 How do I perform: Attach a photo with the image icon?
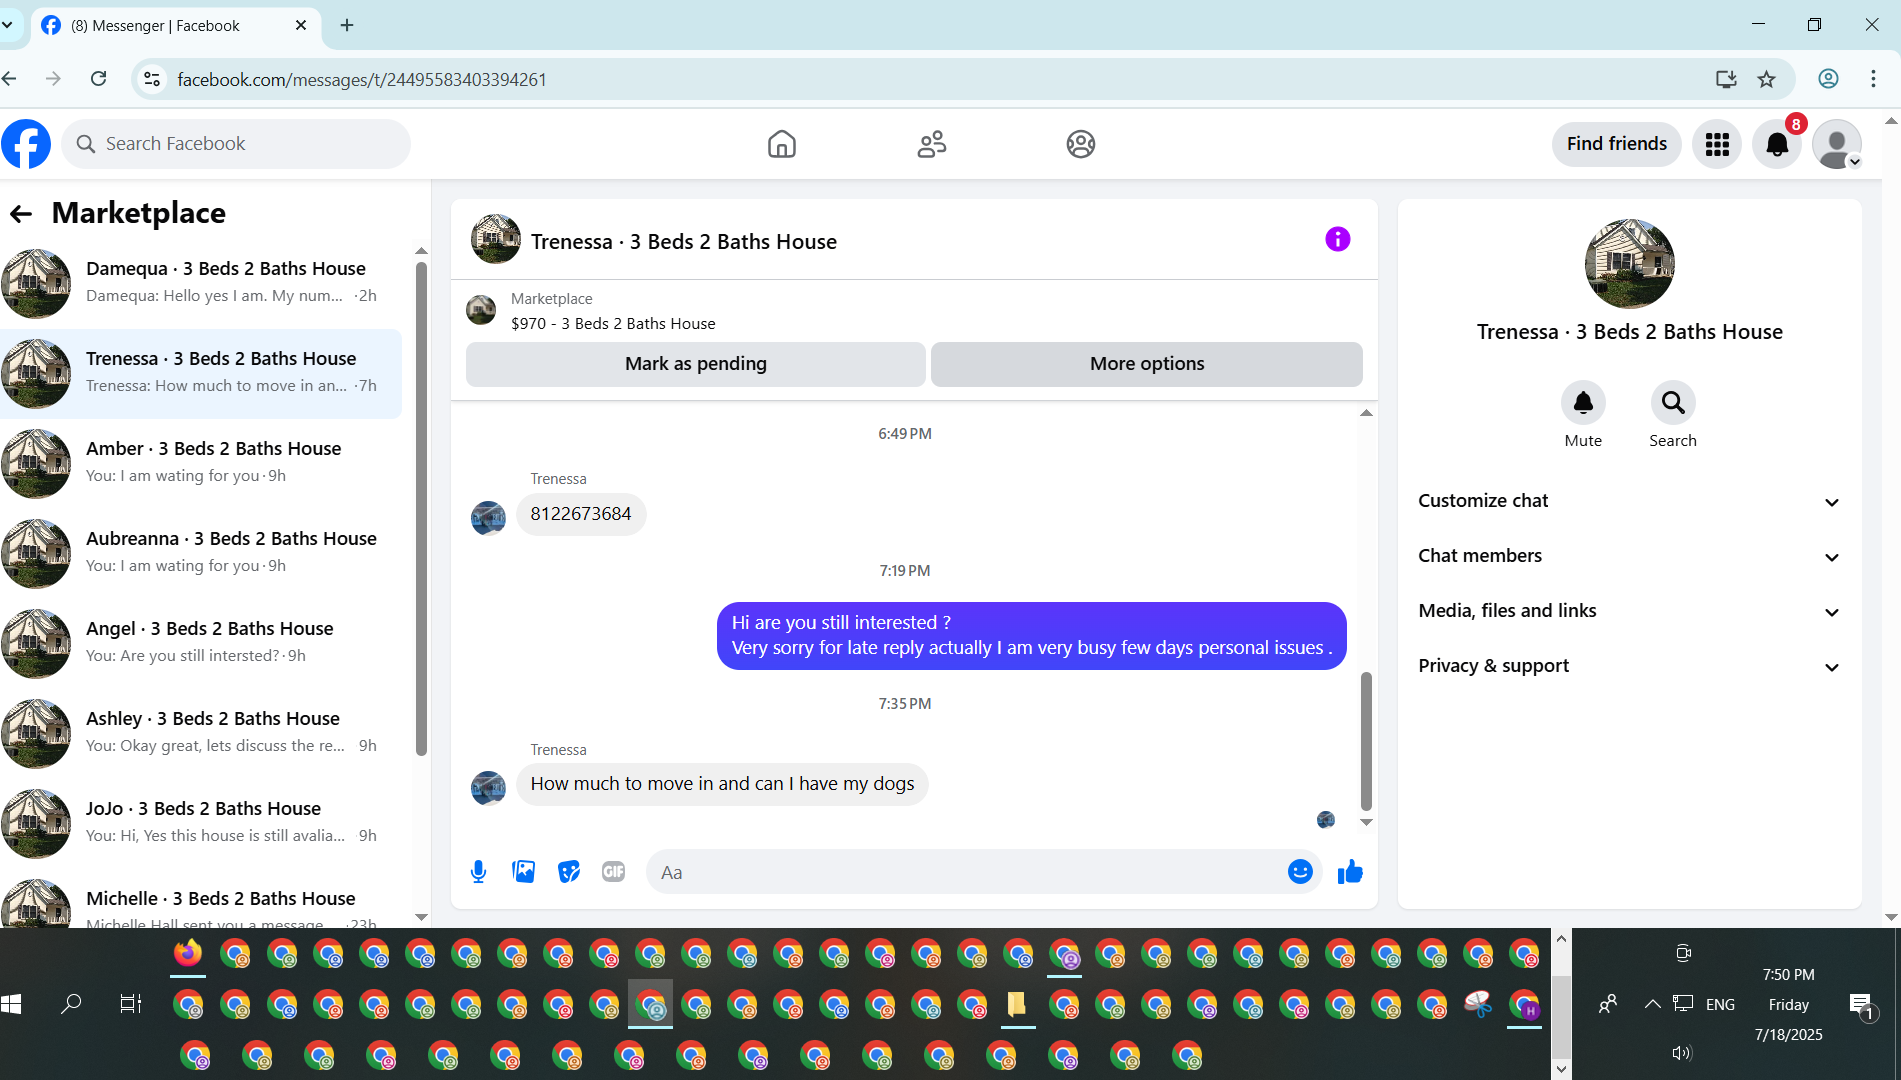pyautogui.click(x=523, y=872)
